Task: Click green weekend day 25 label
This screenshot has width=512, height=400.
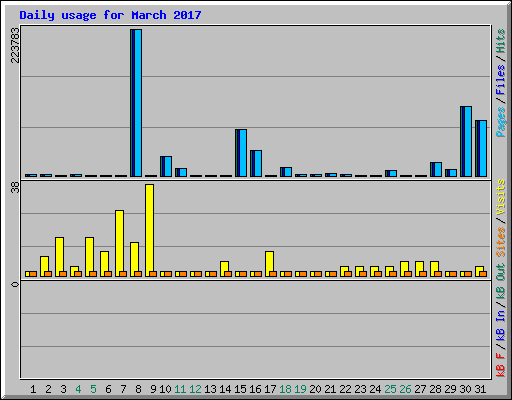Action: (x=390, y=389)
